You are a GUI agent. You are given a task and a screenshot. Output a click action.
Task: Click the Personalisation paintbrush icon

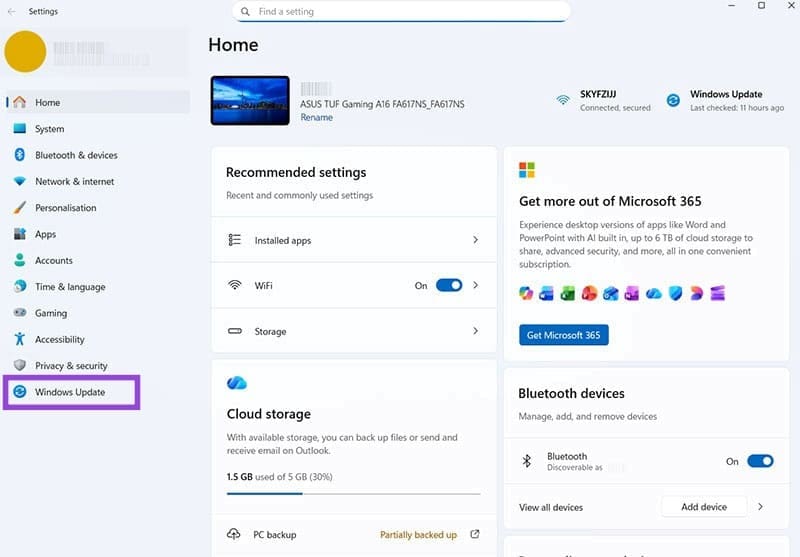[x=19, y=208]
